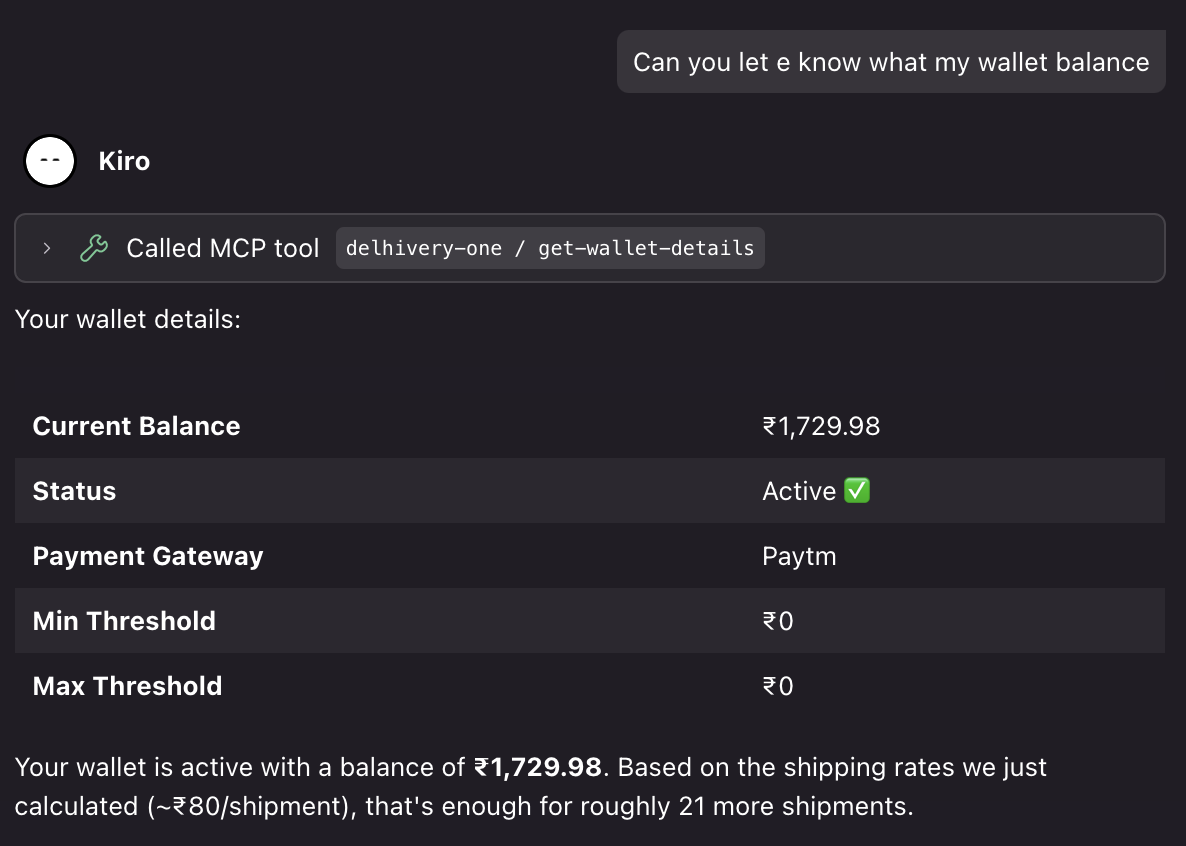Click the ₹1,729.98 balance value in table
This screenshot has height=846, width=1186.
(821, 426)
